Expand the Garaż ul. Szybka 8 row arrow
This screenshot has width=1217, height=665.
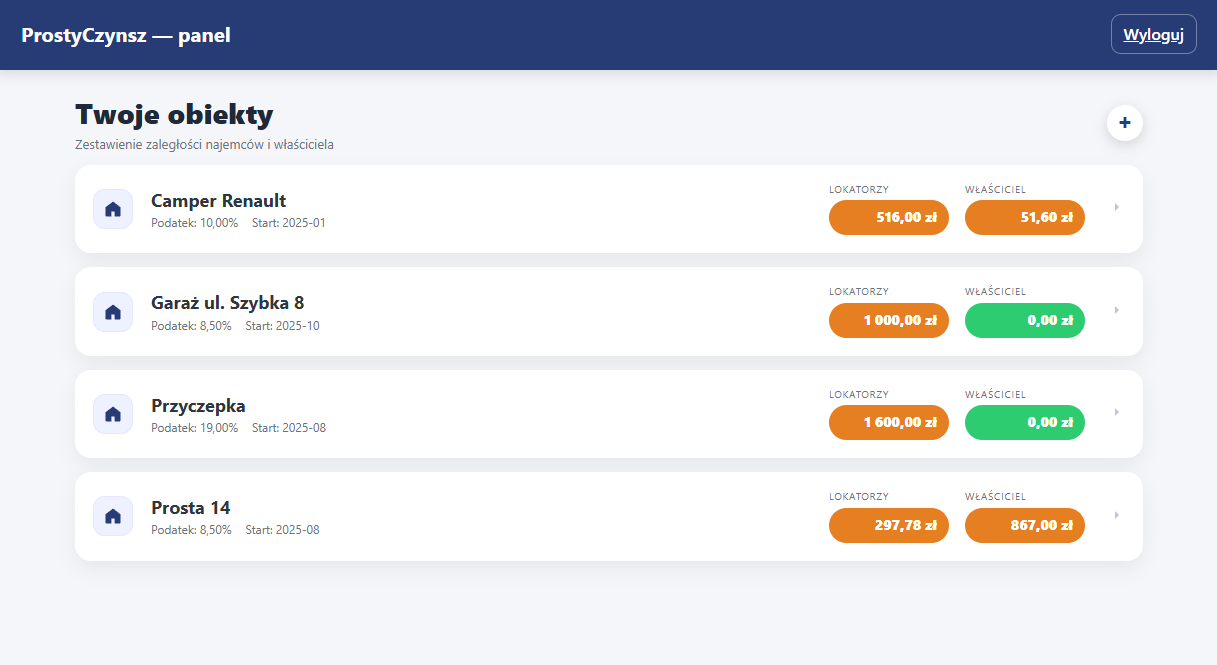[1116, 310]
